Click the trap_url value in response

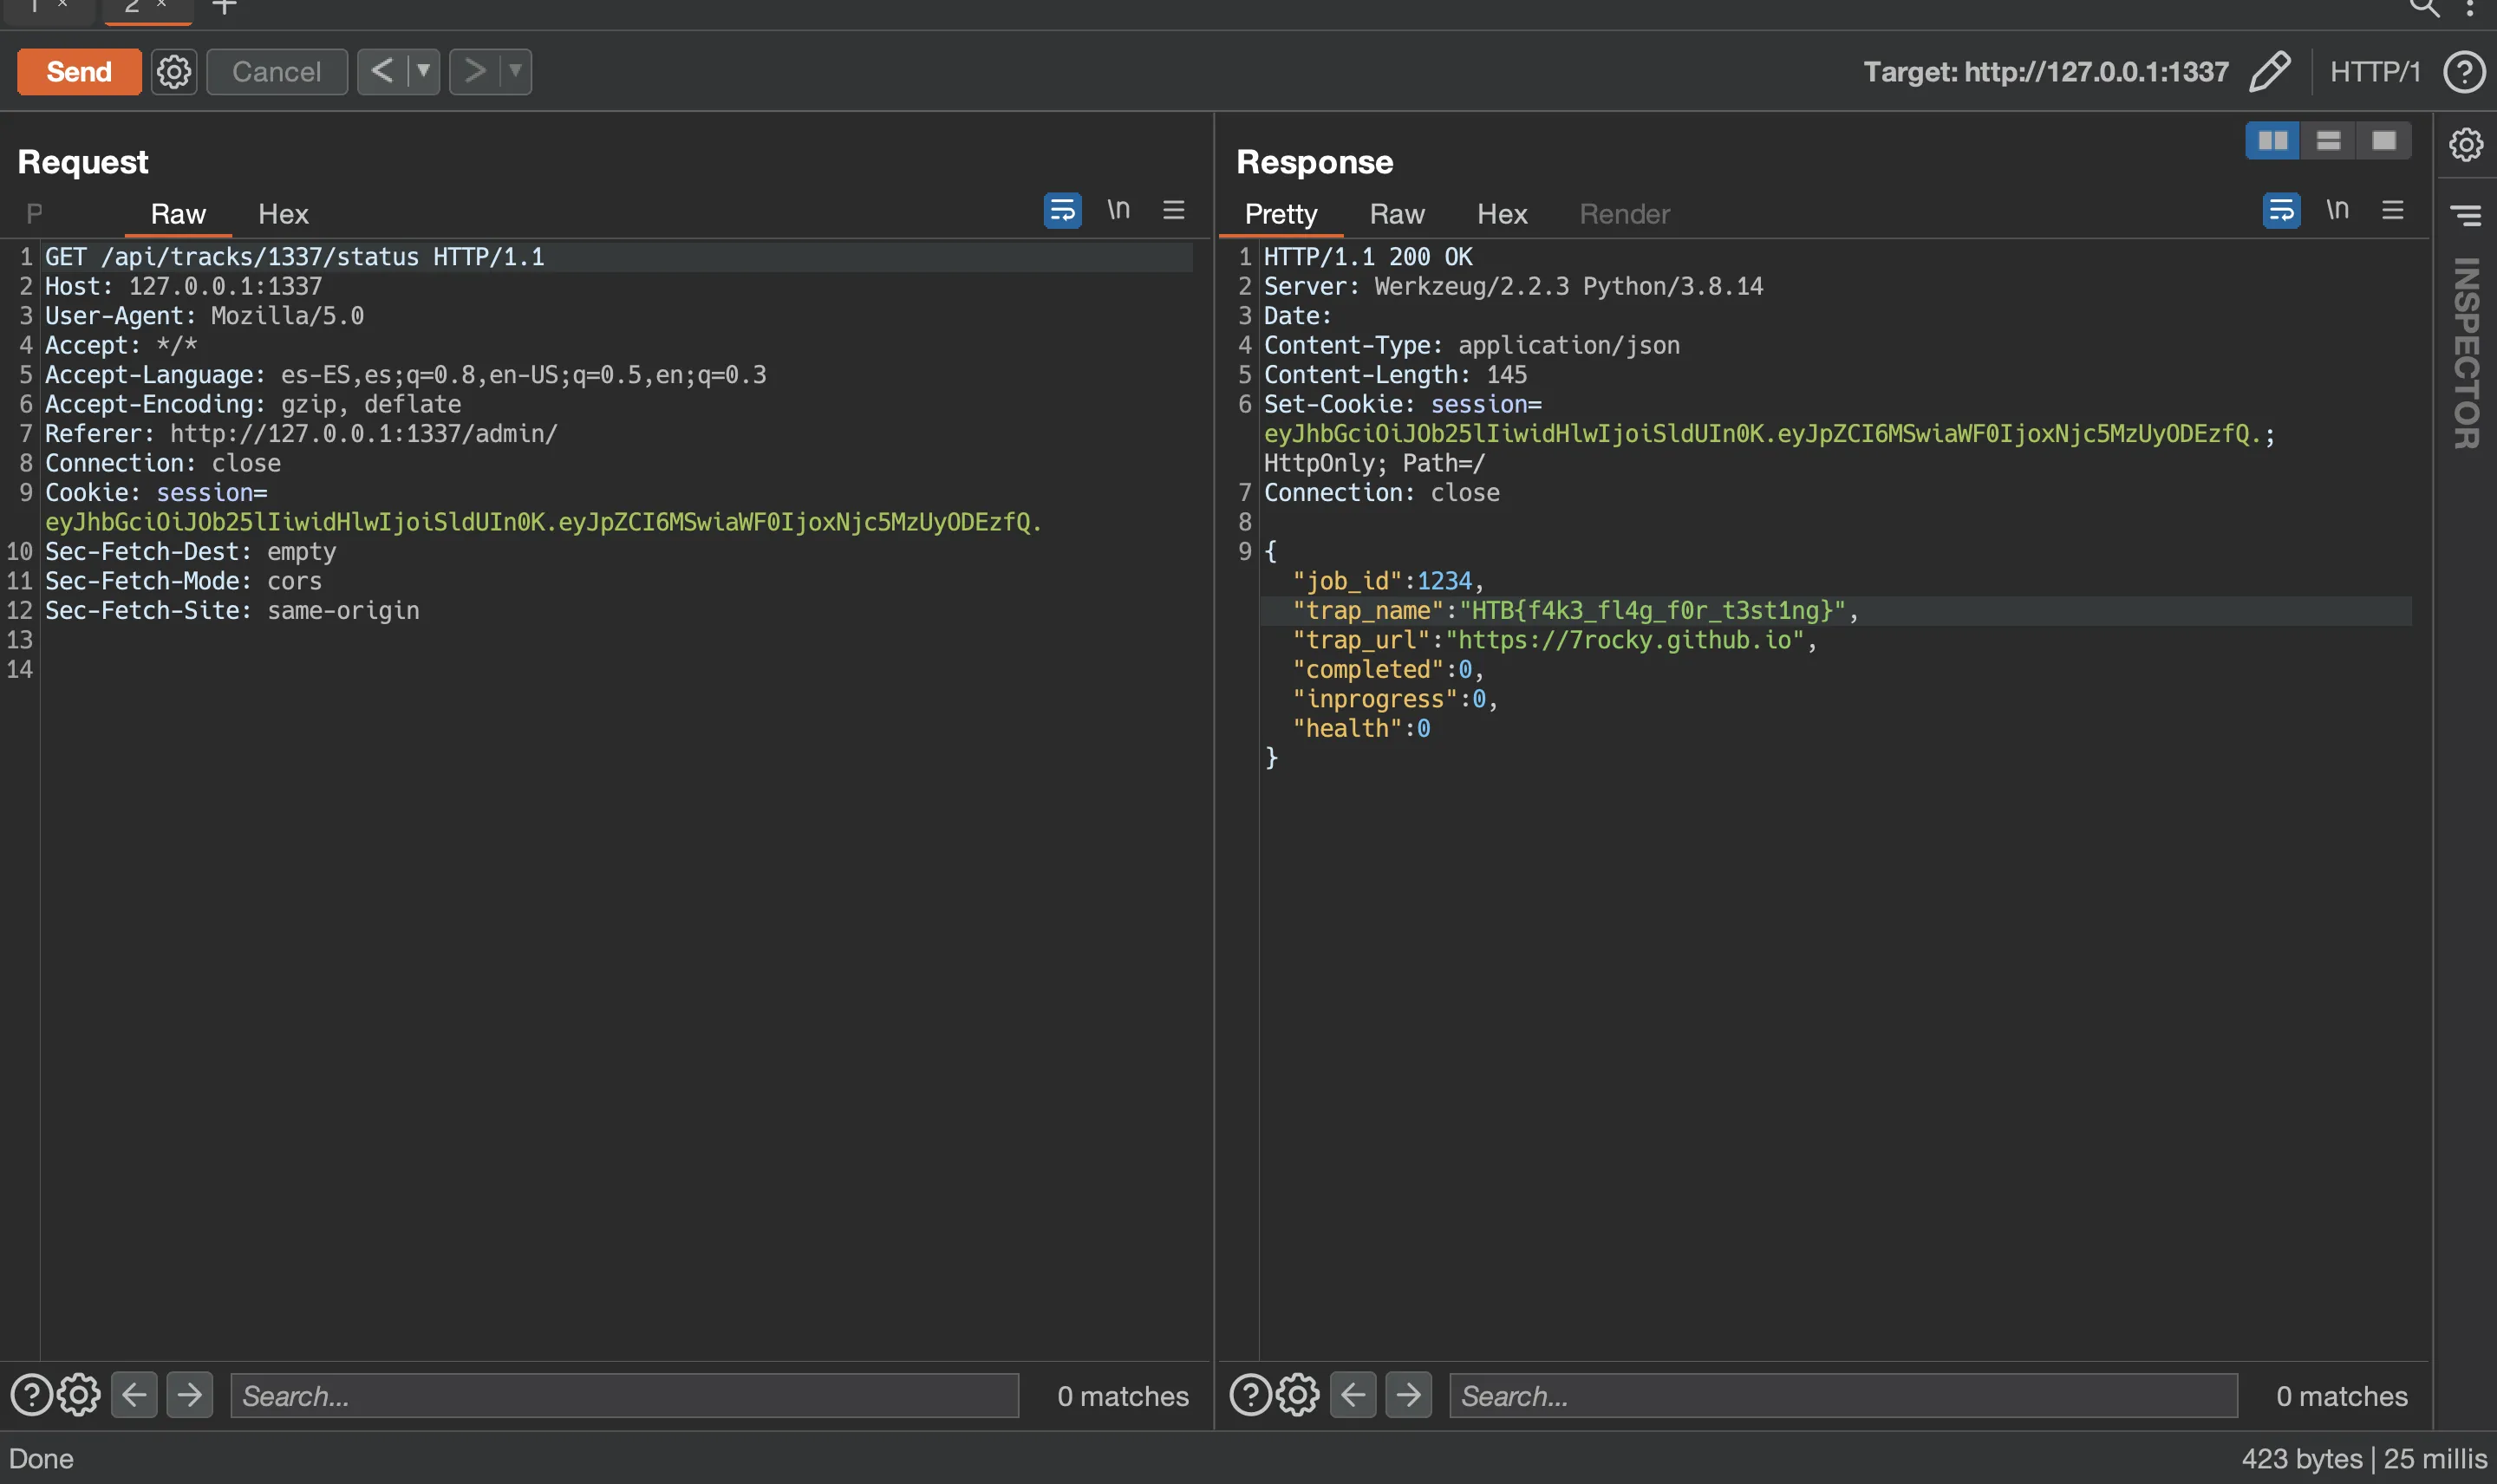pyautogui.click(x=1624, y=640)
